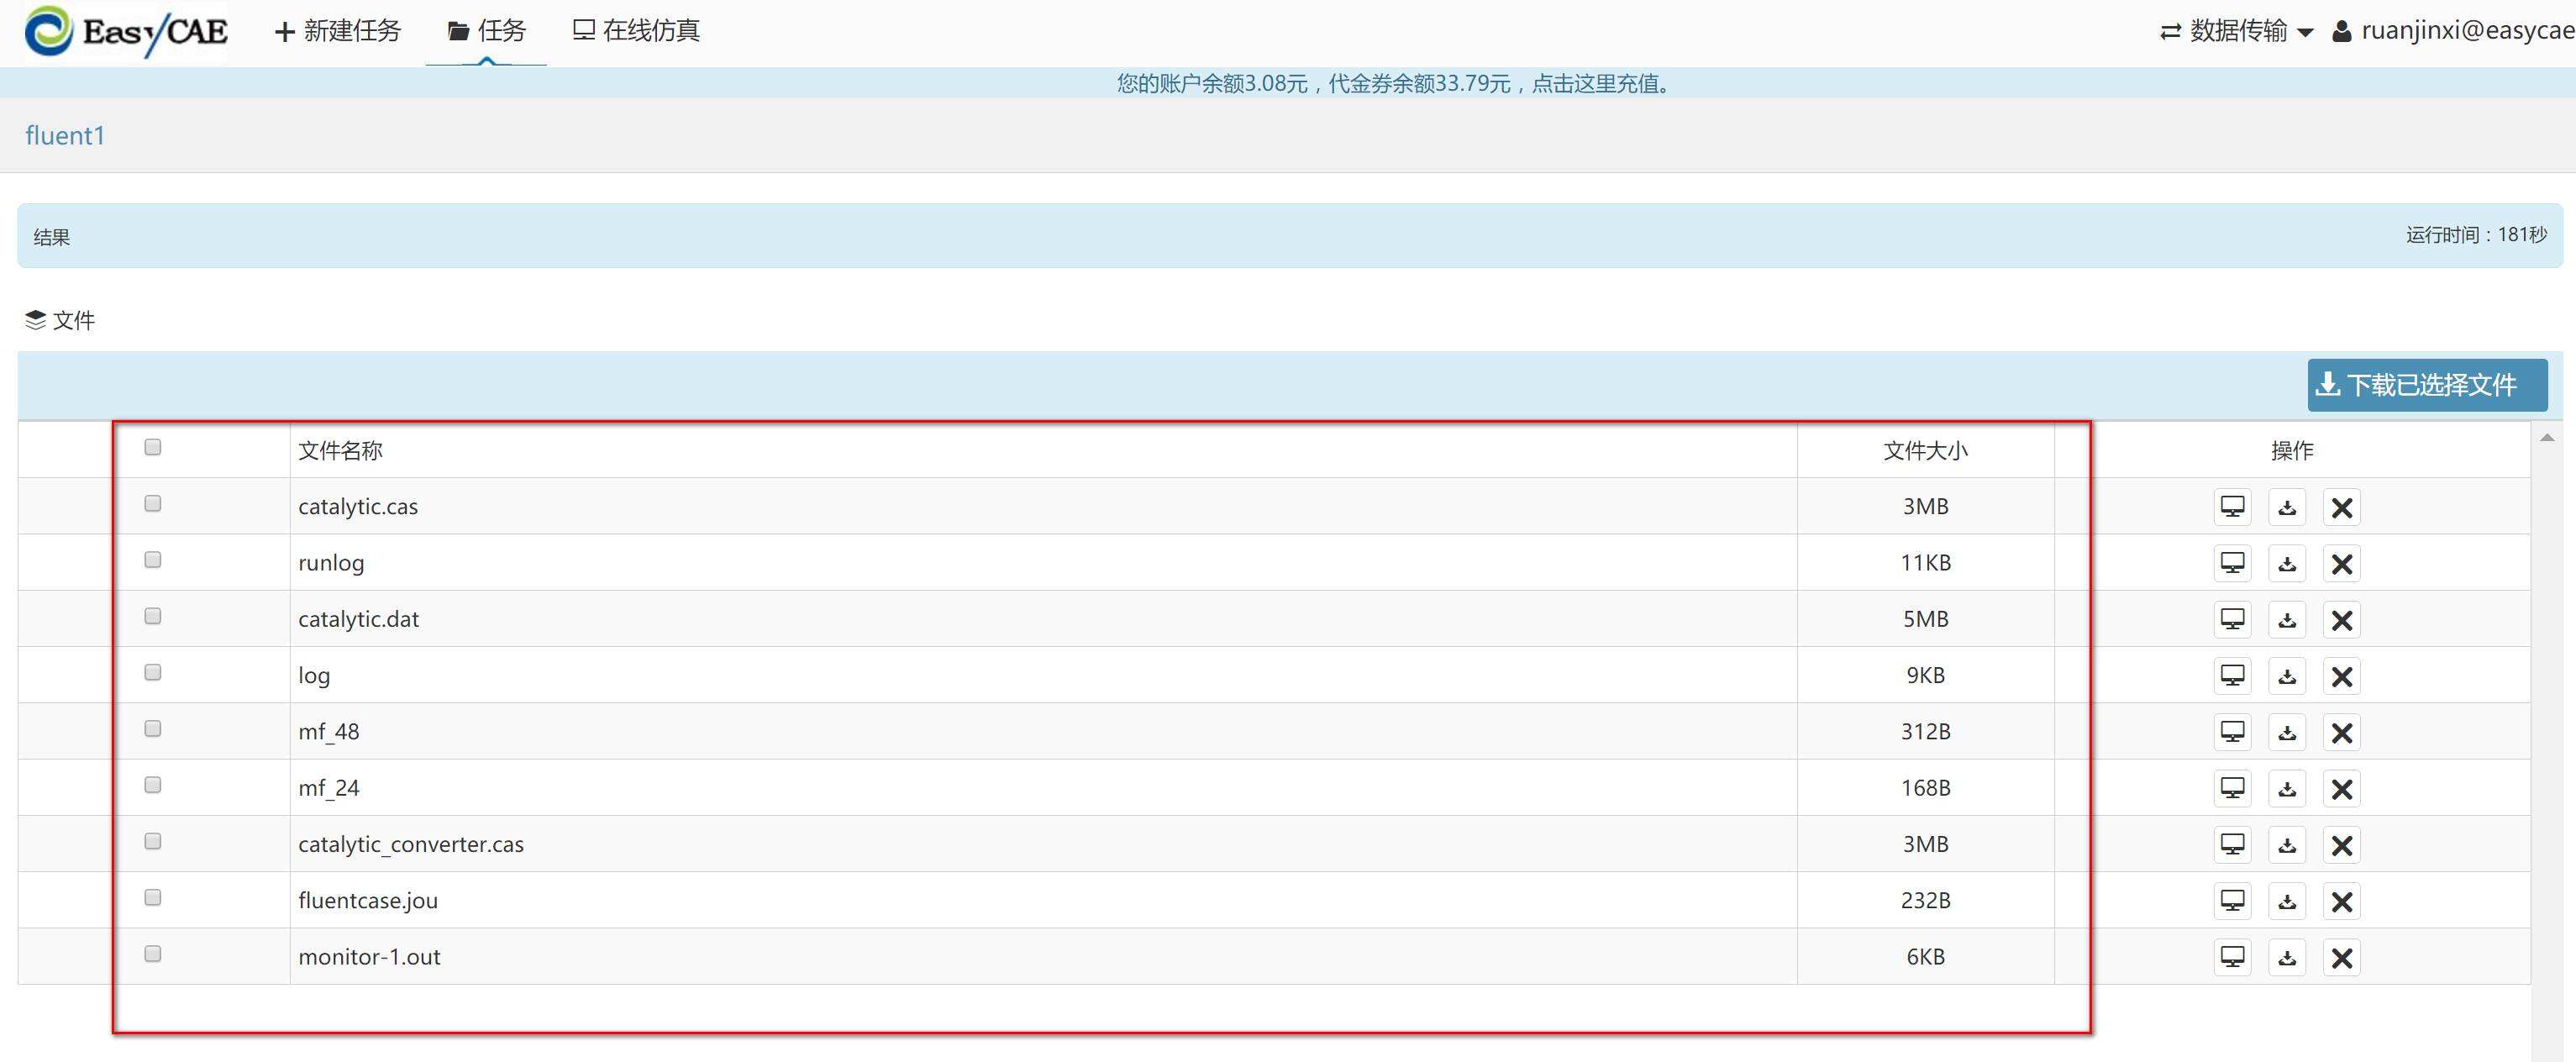
Task: Open the log file in the online viewer
Action: click(2232, 676)
